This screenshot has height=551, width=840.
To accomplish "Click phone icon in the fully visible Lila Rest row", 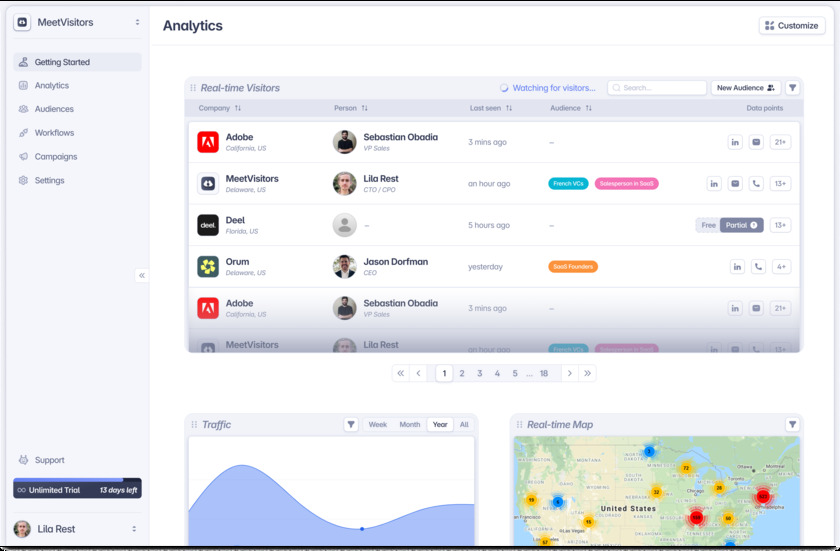I will pos(756,184).
